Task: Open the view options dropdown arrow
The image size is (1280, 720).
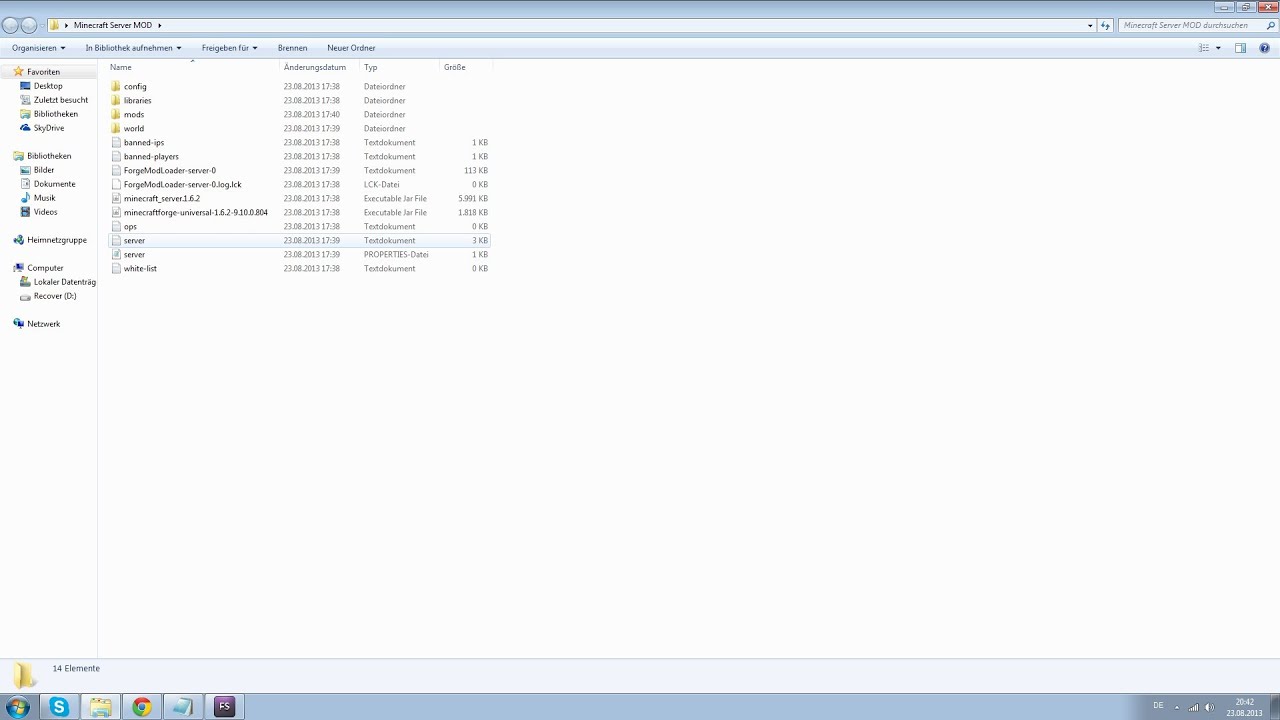Action: (x=1218, y=48)
